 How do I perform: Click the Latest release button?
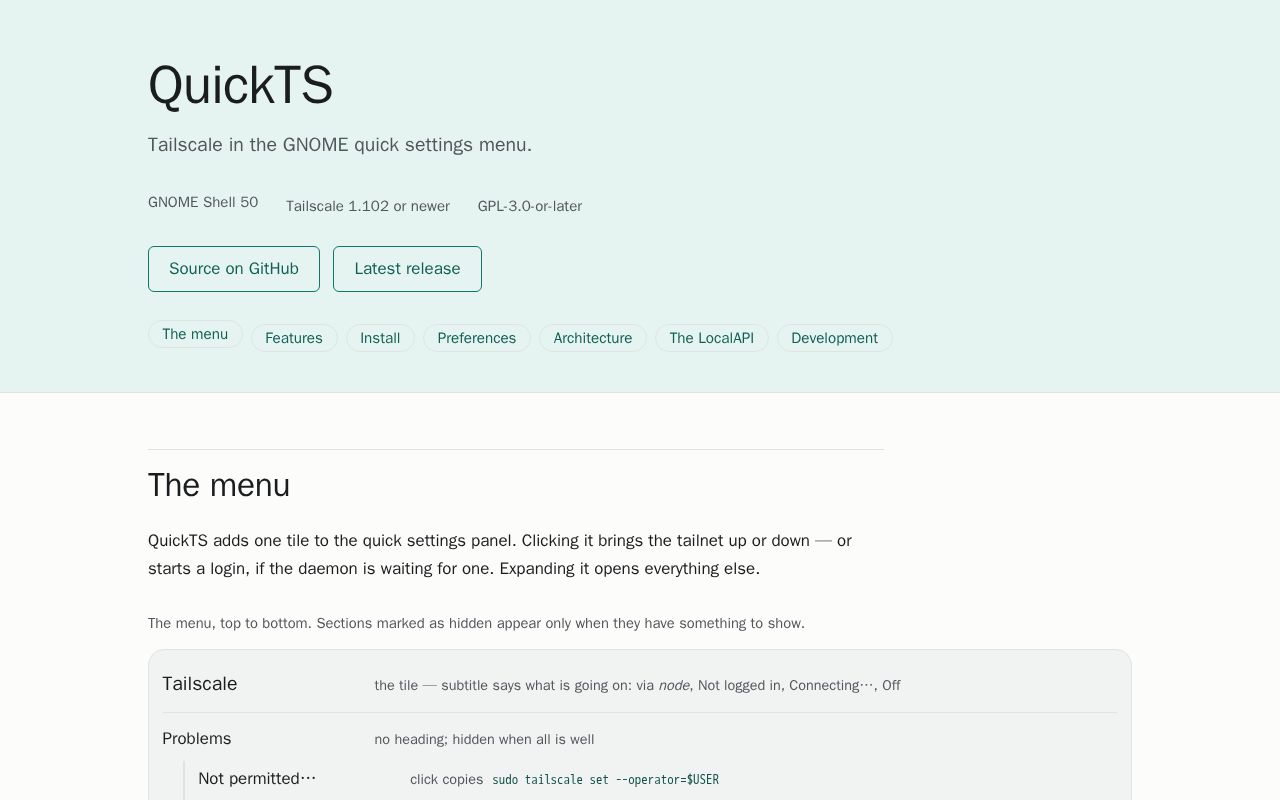point(407,269)
